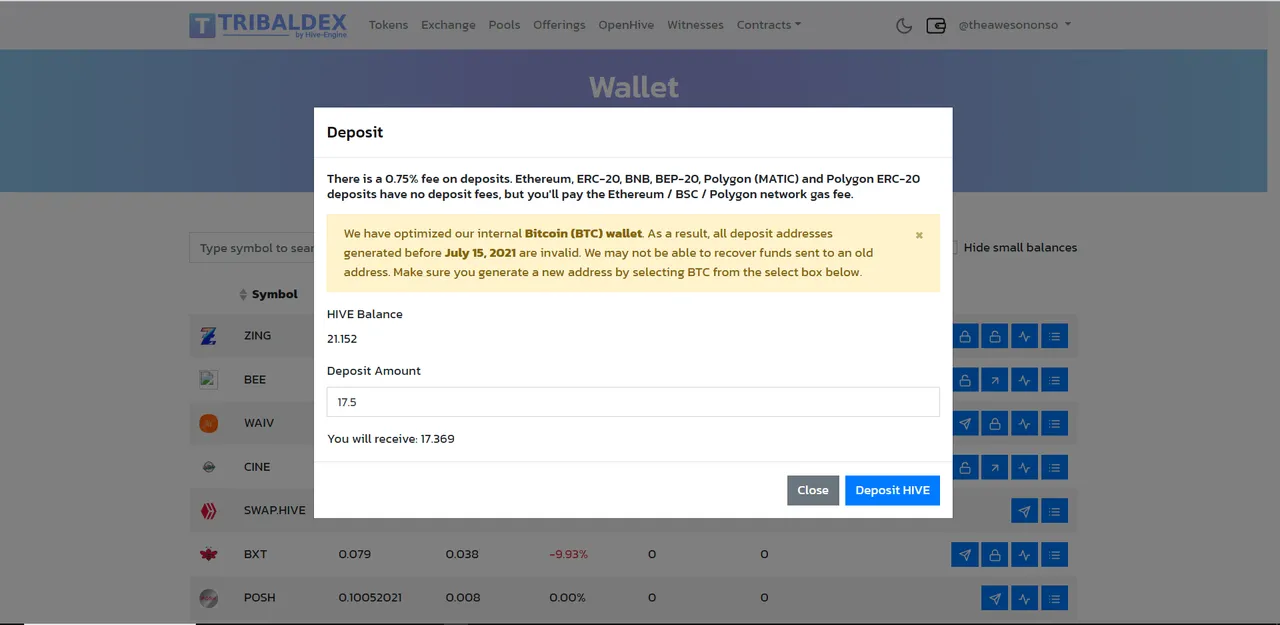
Task: View history list for SWAP.HIVE
Action: (x=1054, y=511)
